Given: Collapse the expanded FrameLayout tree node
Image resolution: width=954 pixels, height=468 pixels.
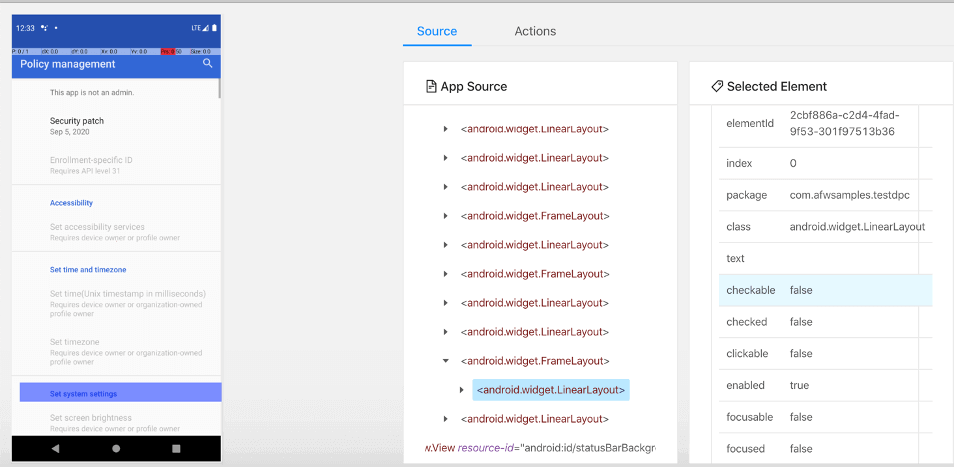Looking at the screenshot, I should tap(445, 361).
